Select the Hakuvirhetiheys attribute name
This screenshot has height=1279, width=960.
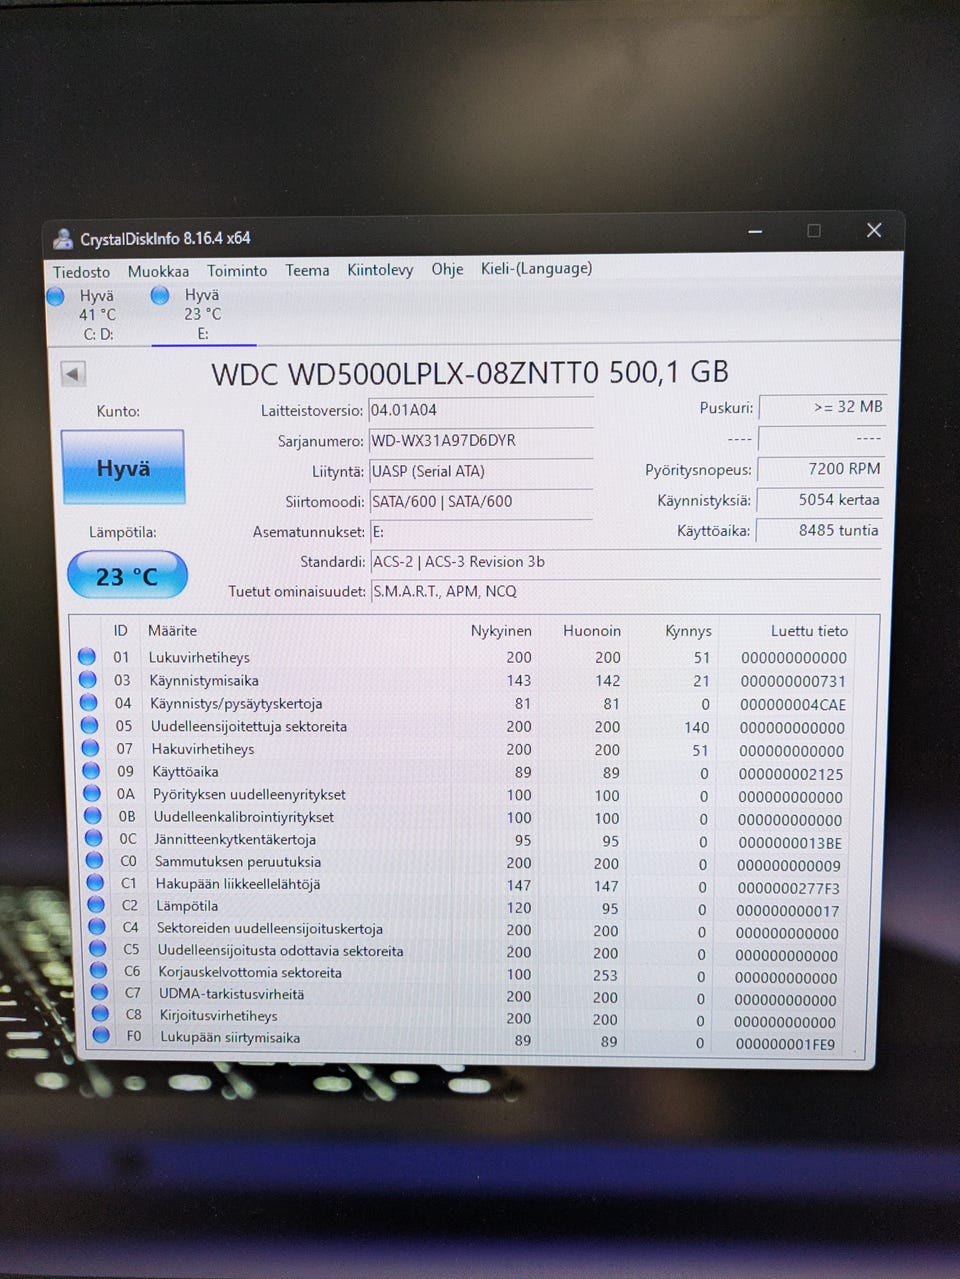pos(203,749)
